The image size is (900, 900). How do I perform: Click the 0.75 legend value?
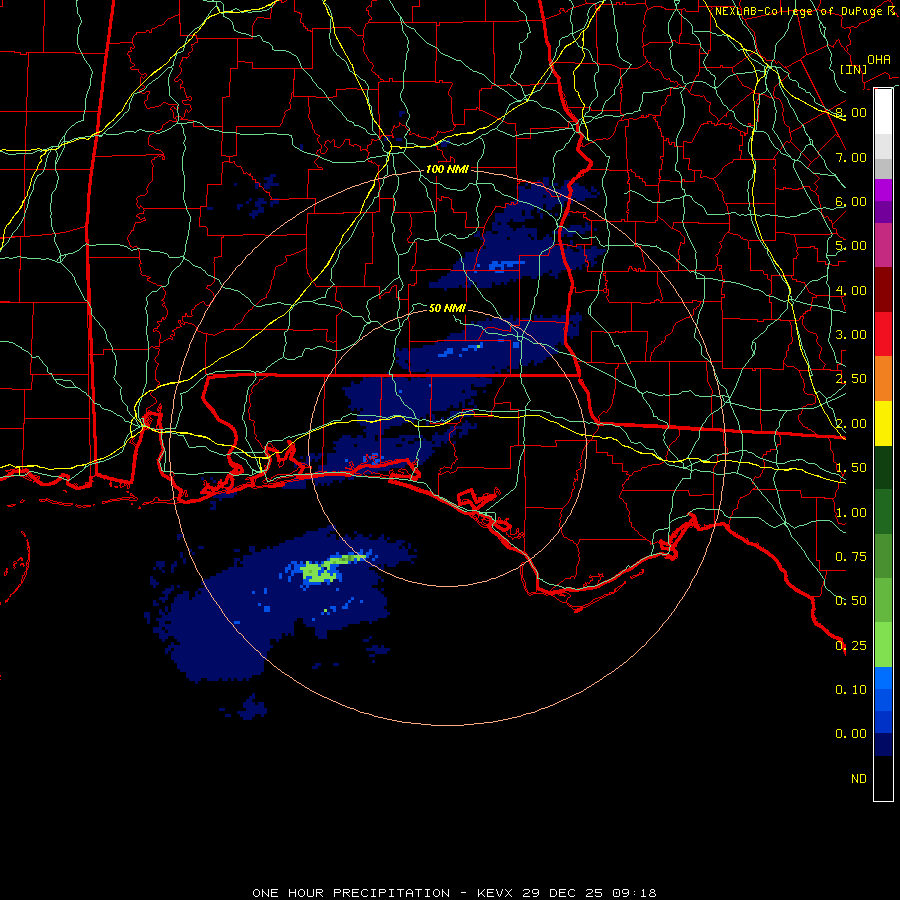(851, 557)
